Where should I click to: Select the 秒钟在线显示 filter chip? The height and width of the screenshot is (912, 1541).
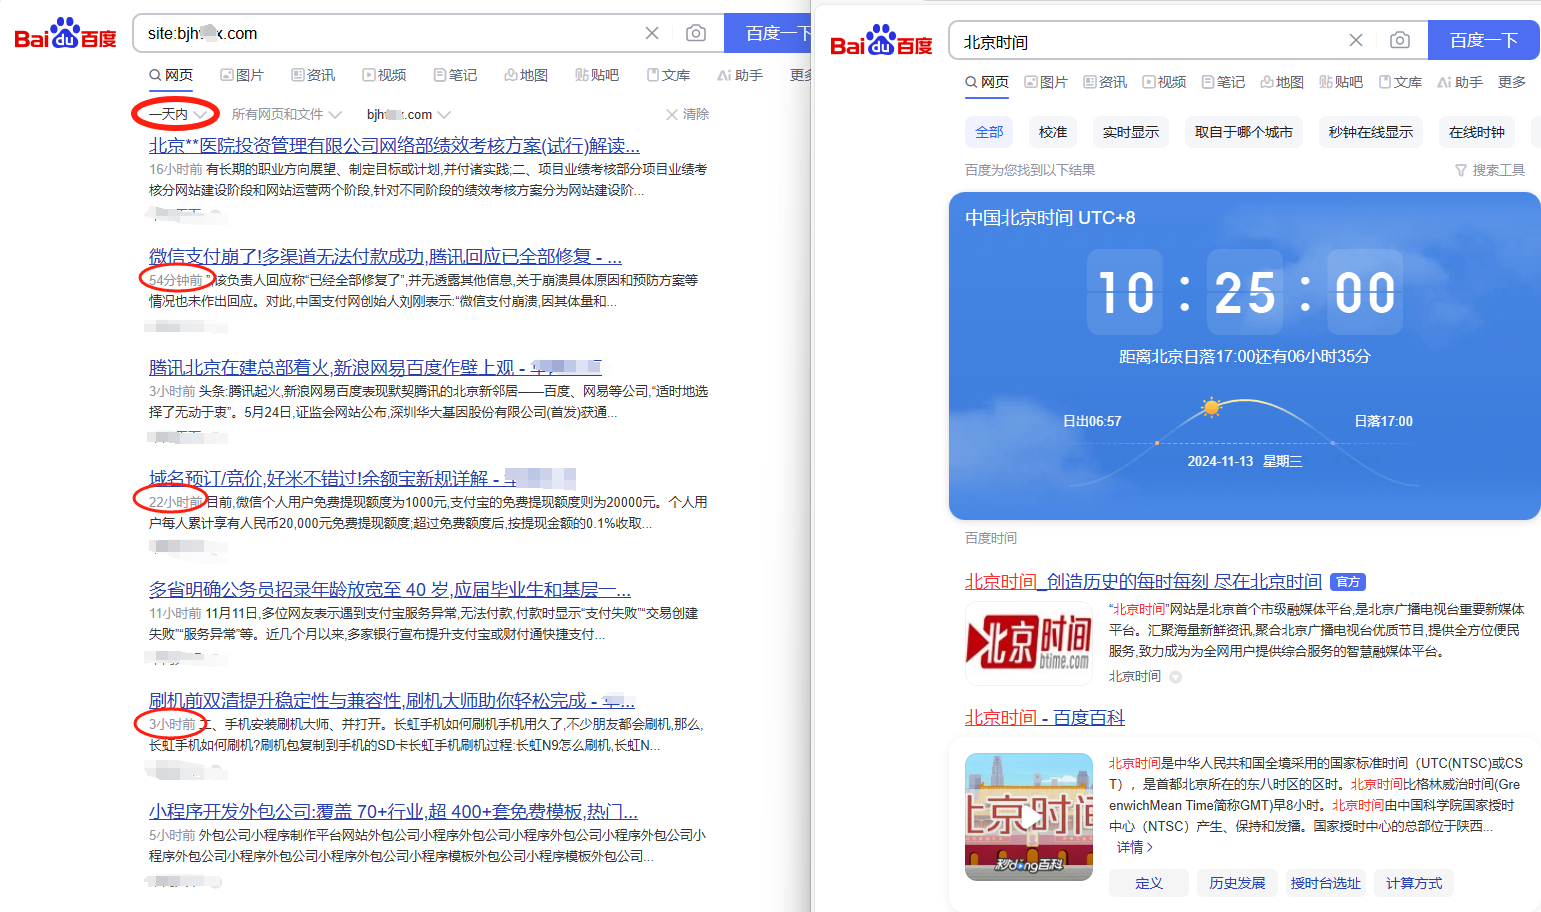click(x=1371, y=132)
